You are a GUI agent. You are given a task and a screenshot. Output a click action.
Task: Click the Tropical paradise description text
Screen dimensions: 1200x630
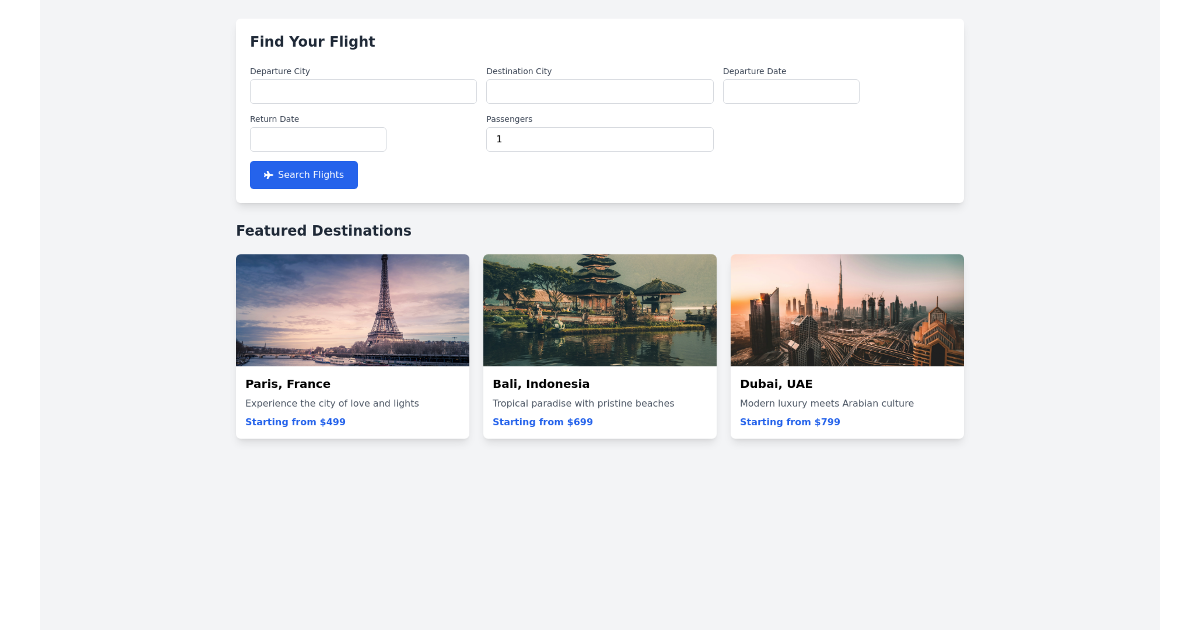(583, 403)
